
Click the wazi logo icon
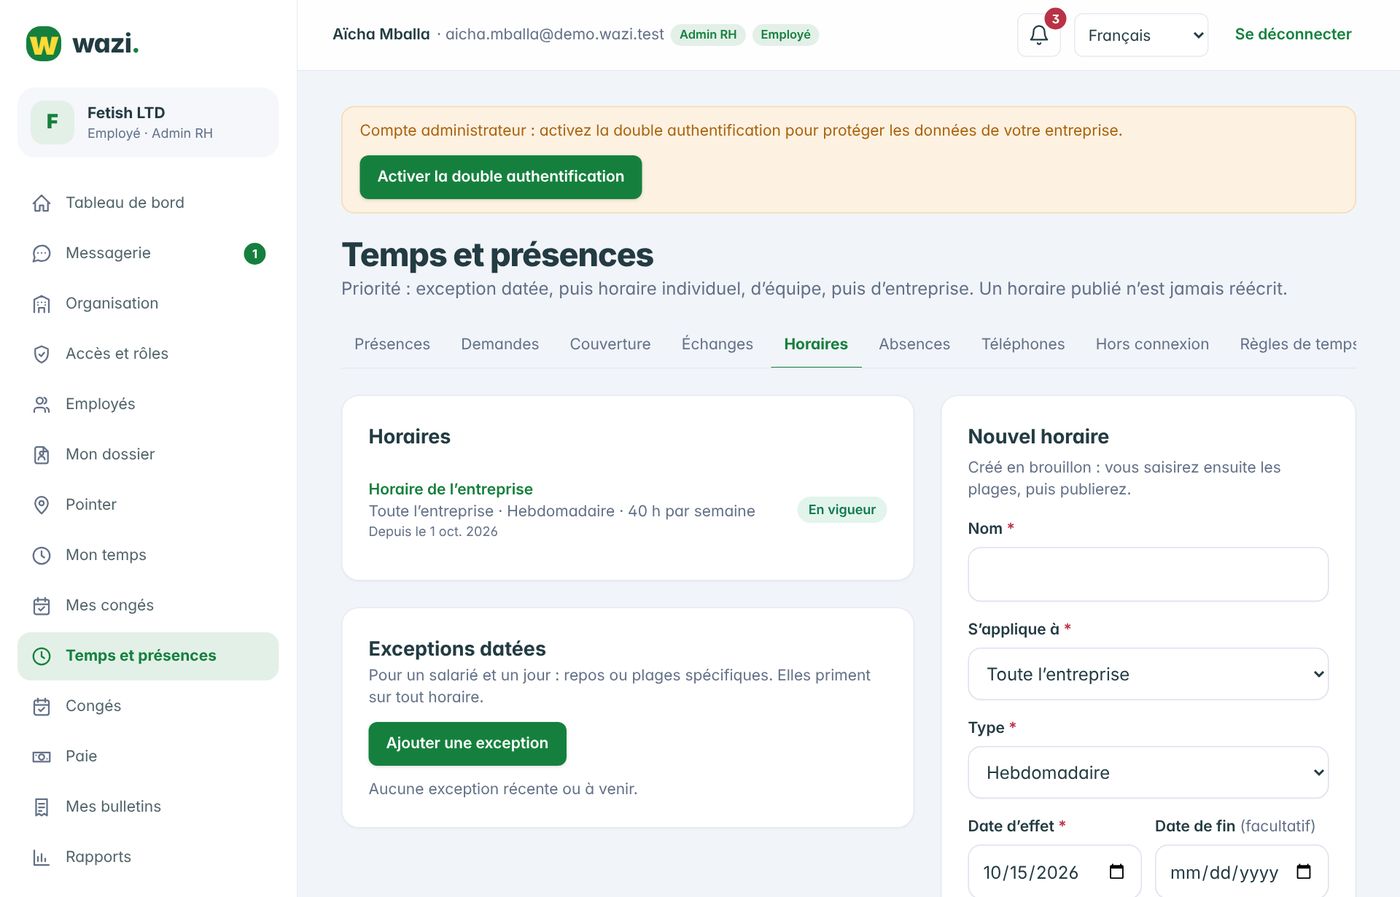click(43, 44)
